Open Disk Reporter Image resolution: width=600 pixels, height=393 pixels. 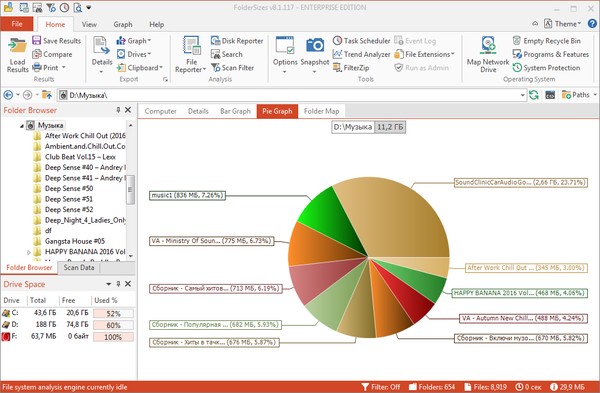click(x=237, y=41)
